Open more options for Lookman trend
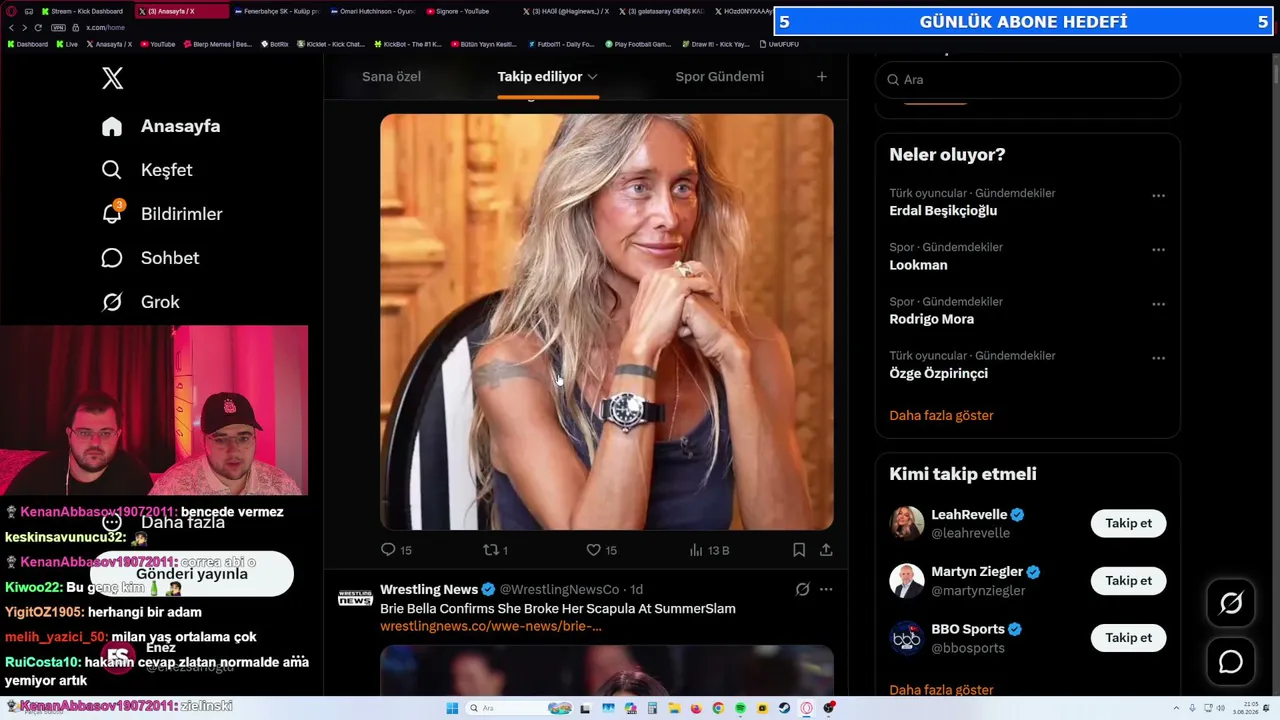Image resolution: width=1280 pixels, height=720 pixels. pos(1158,250)
